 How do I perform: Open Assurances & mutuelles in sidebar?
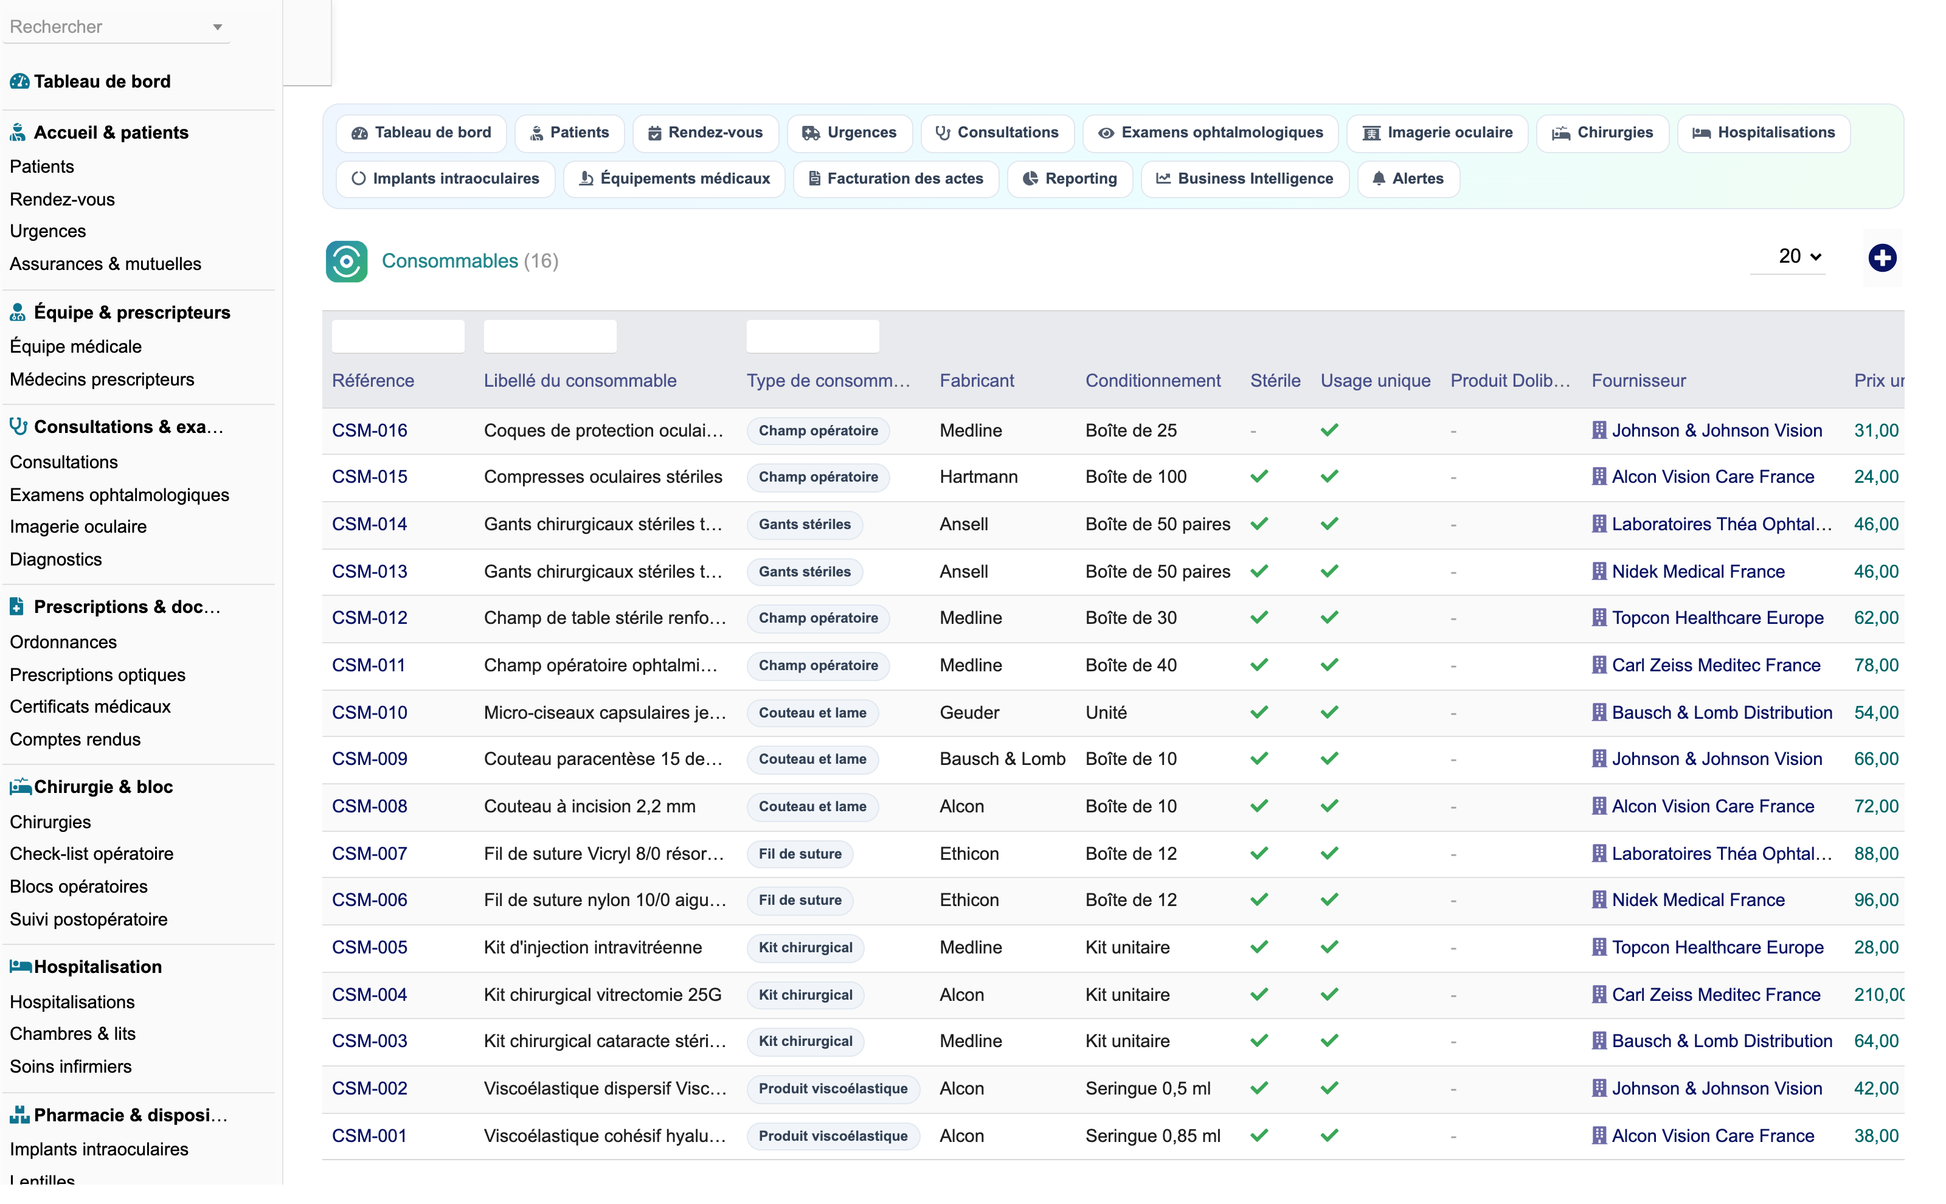pyautogui.click(x=105, y=264)
